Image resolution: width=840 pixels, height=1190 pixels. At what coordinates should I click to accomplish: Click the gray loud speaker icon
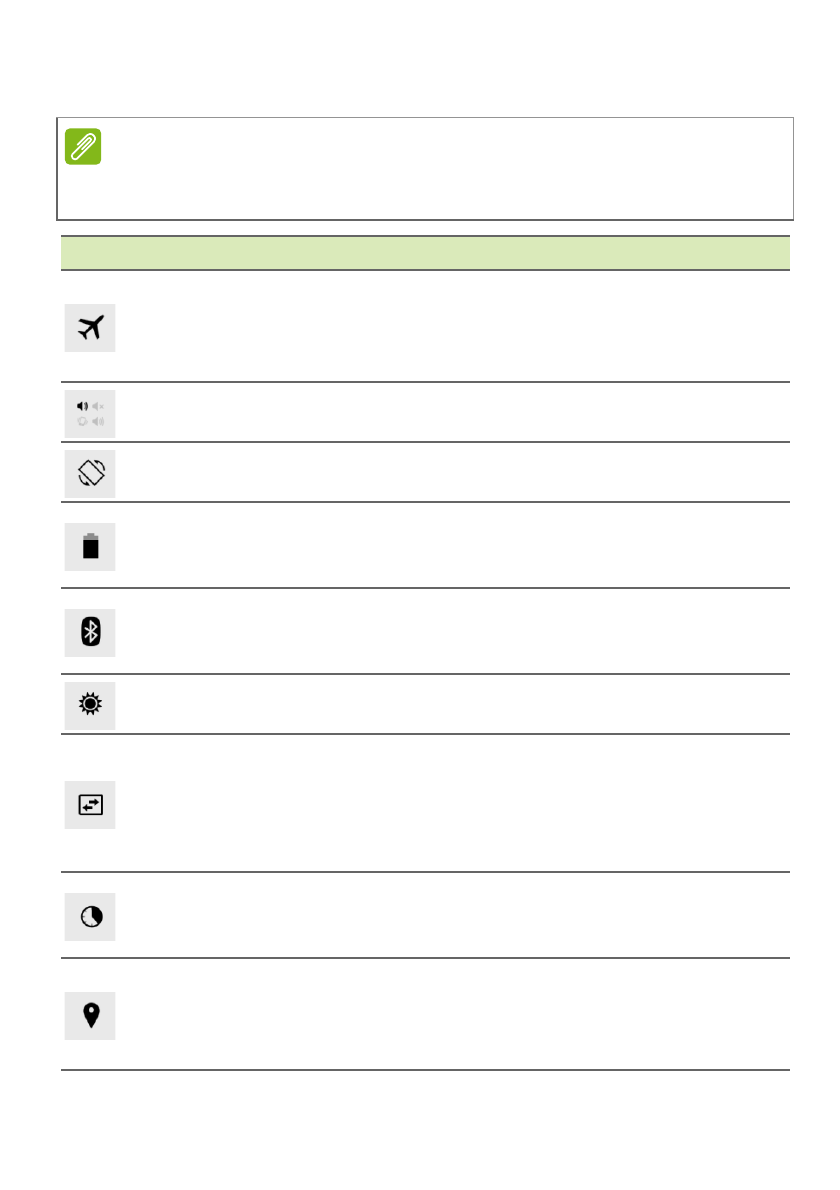98,421
